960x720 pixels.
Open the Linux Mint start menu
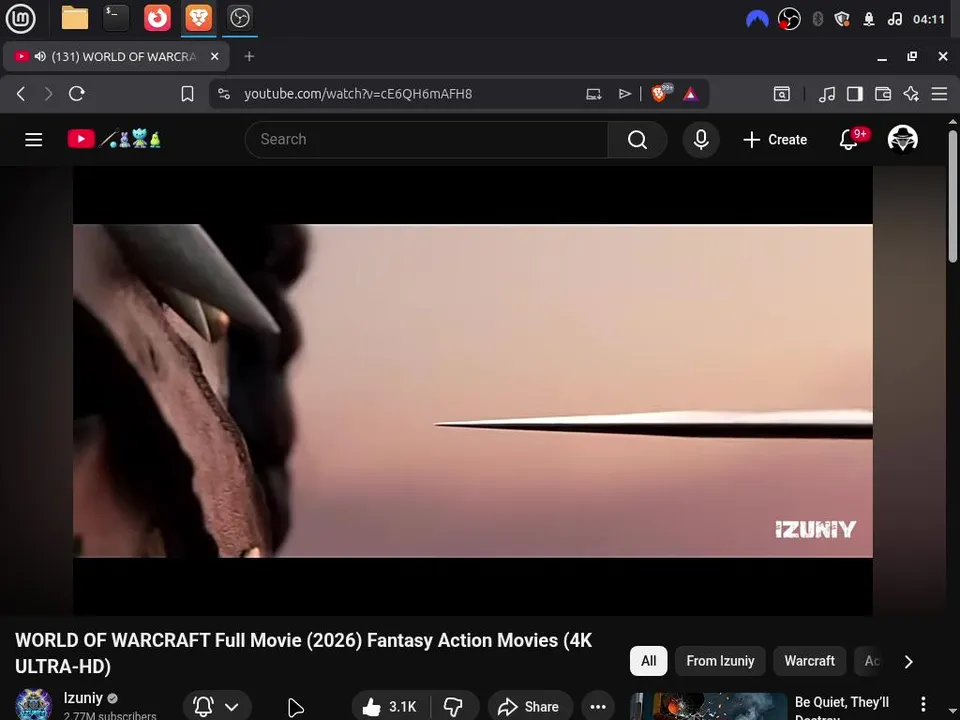(20, 18)
